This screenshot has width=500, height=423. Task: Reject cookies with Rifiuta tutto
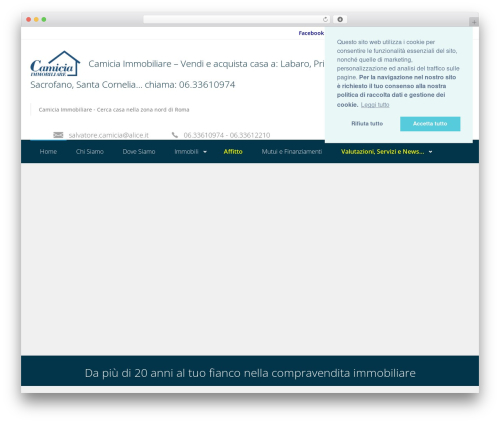pos(367,124)
